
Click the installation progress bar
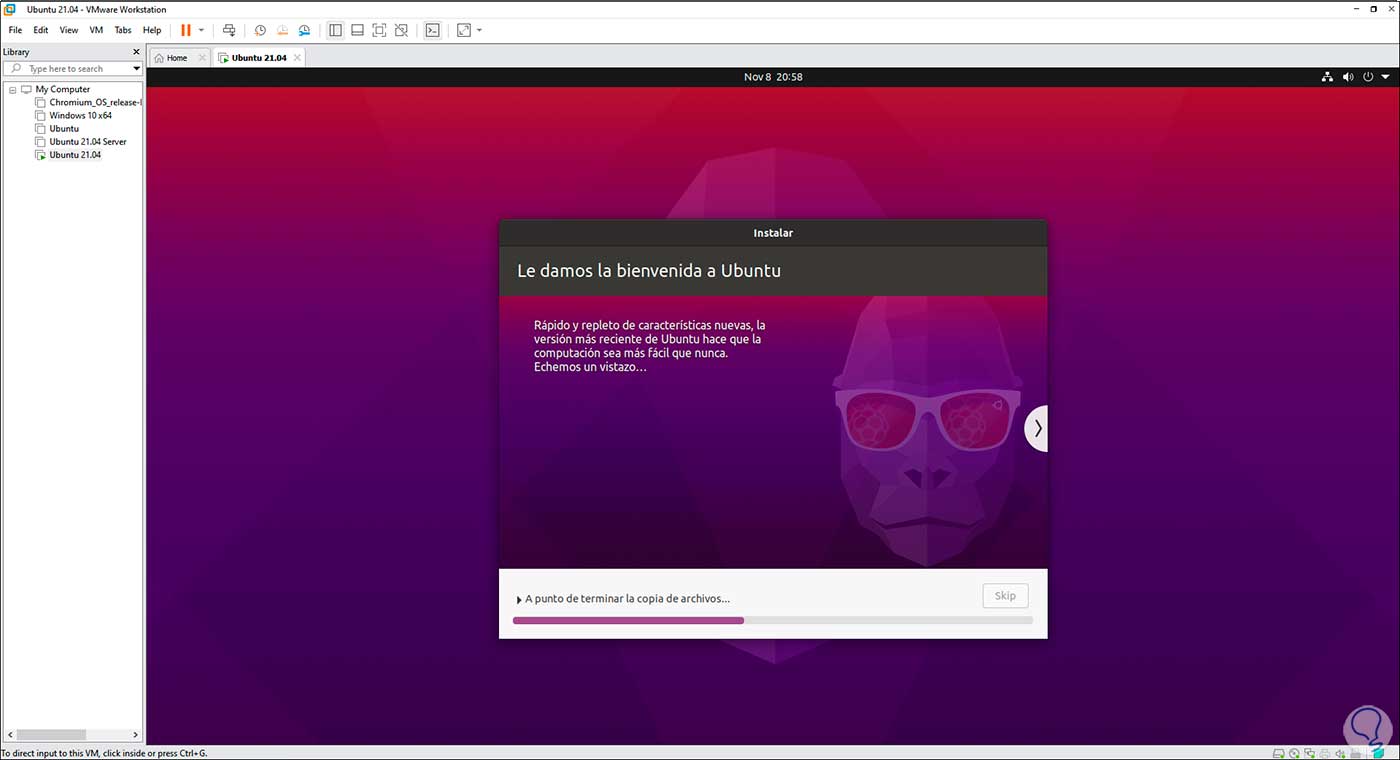[x=773, y=621]
